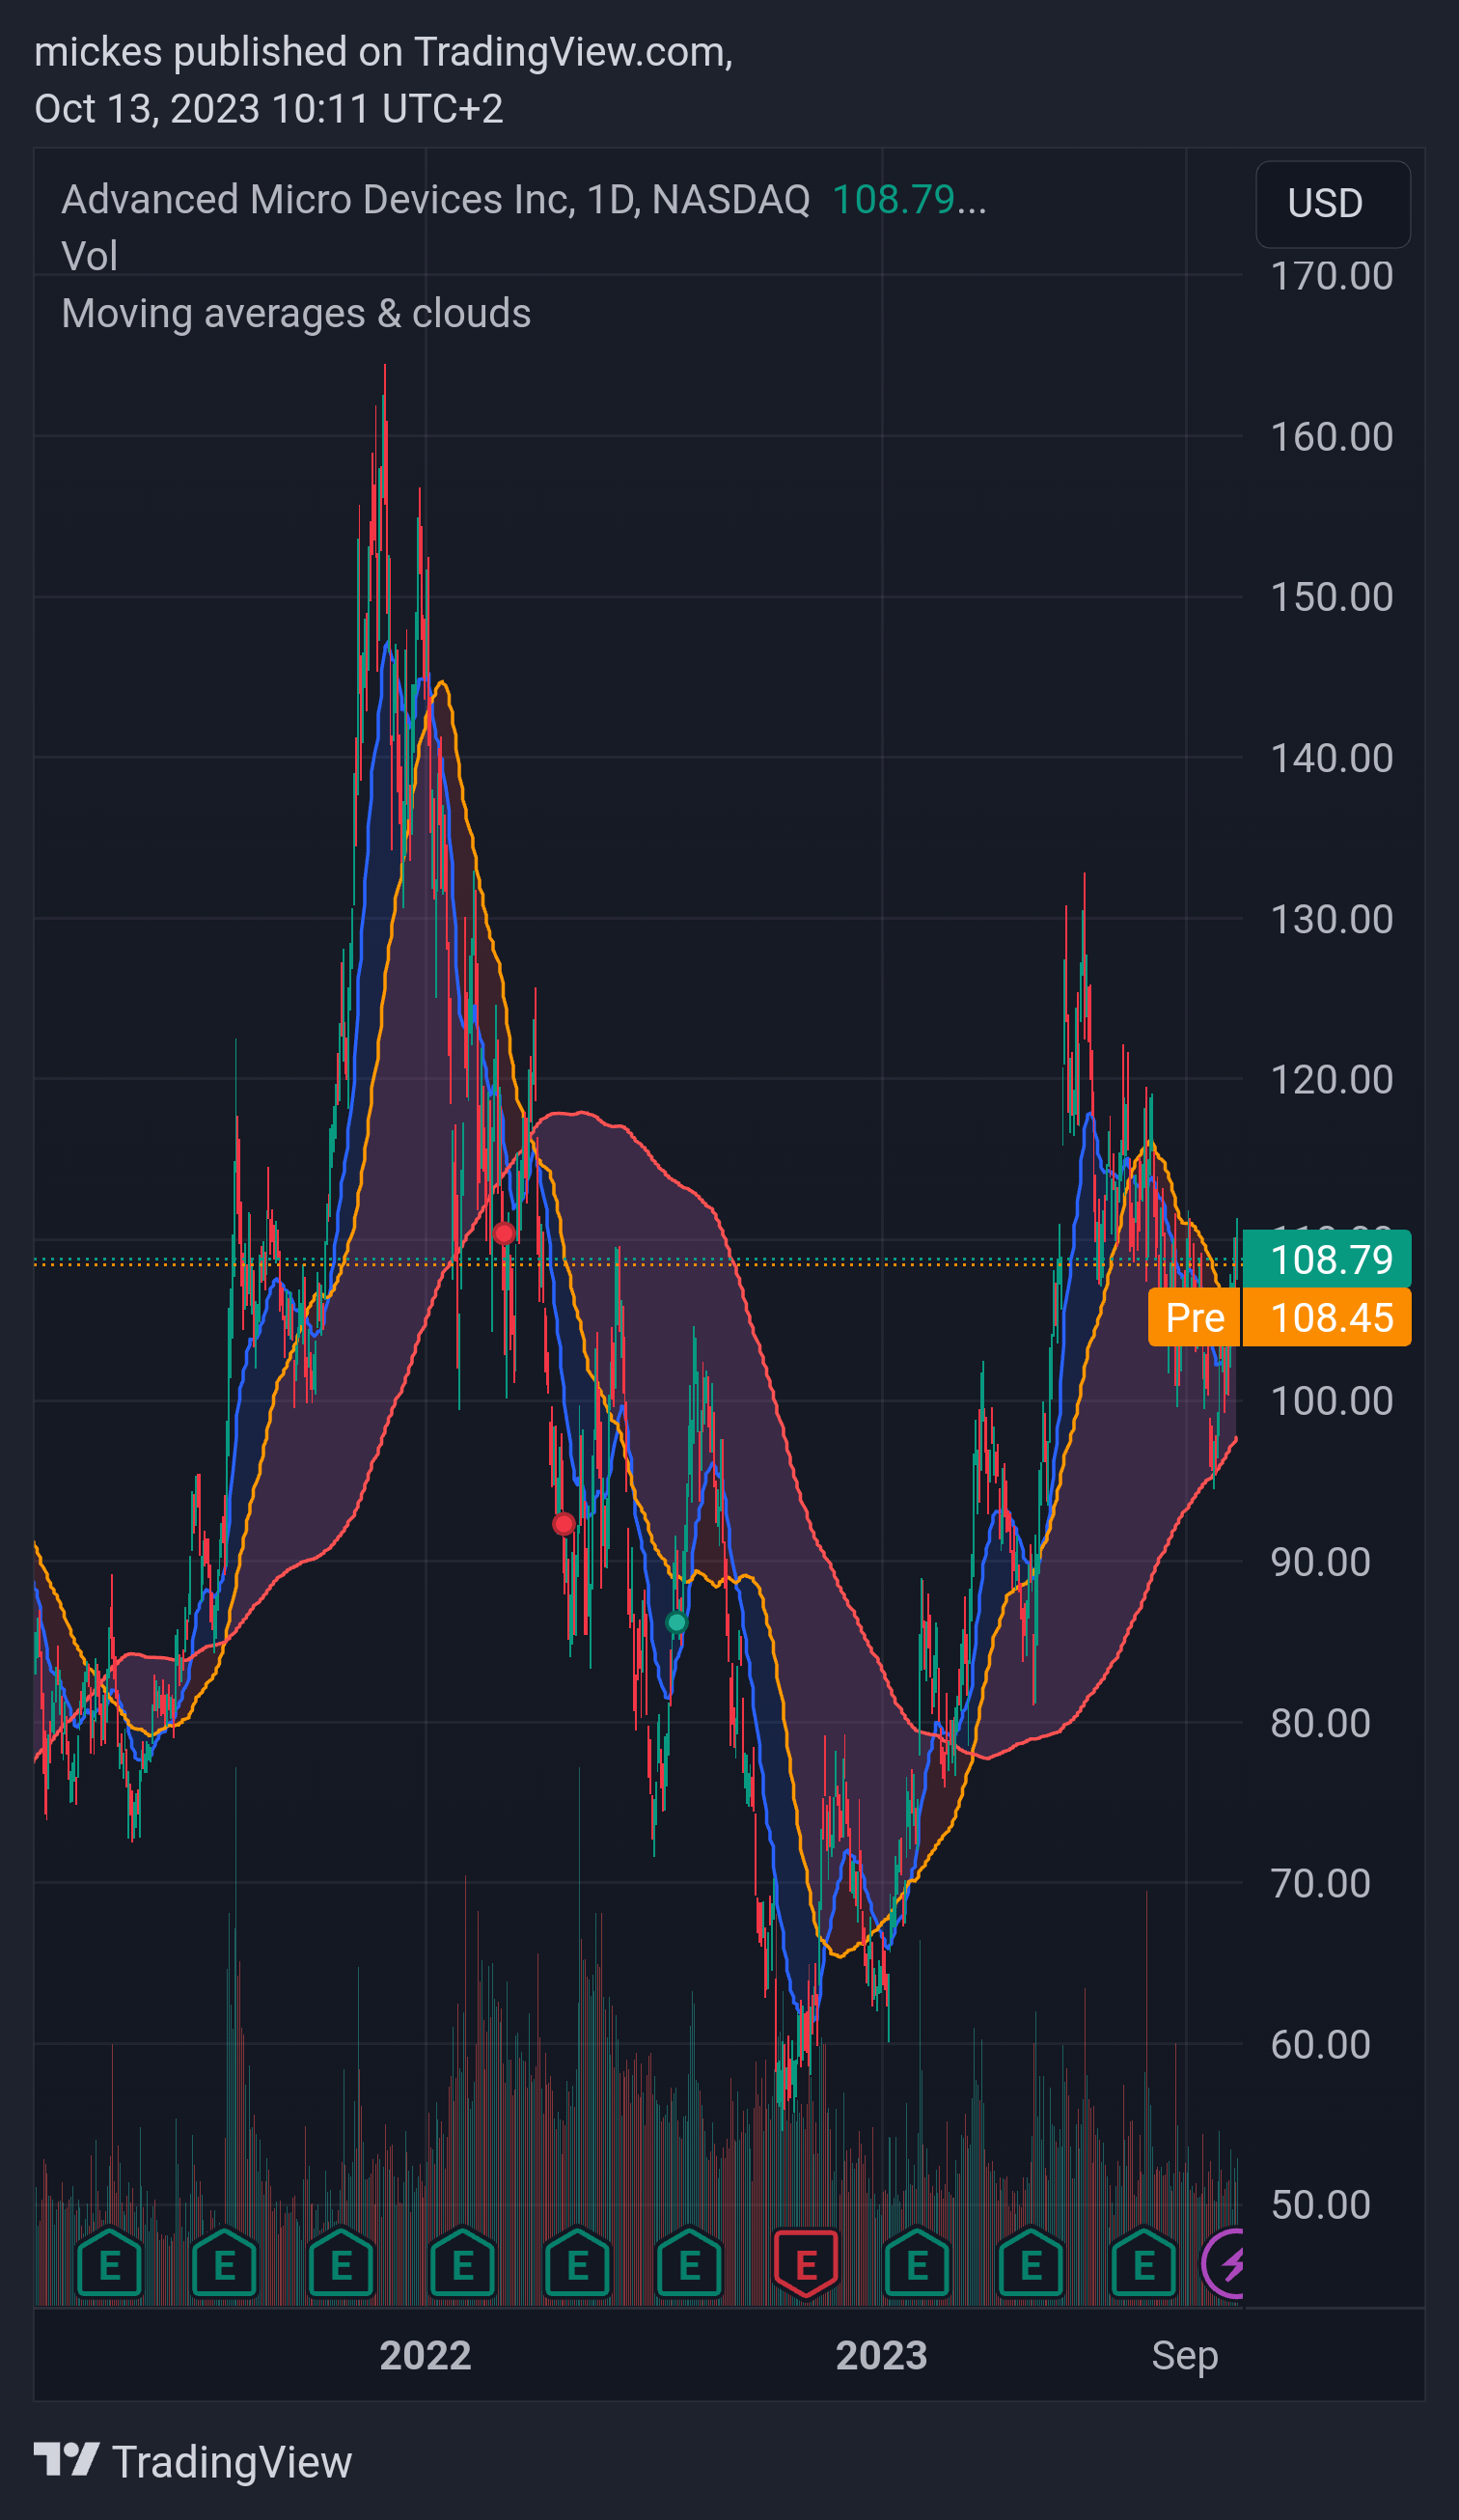
Task: Open the USD currency selector
Action: (x=1333, y=204)
